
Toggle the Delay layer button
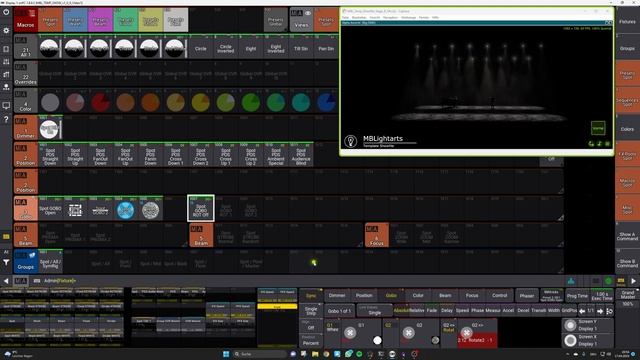447,311
